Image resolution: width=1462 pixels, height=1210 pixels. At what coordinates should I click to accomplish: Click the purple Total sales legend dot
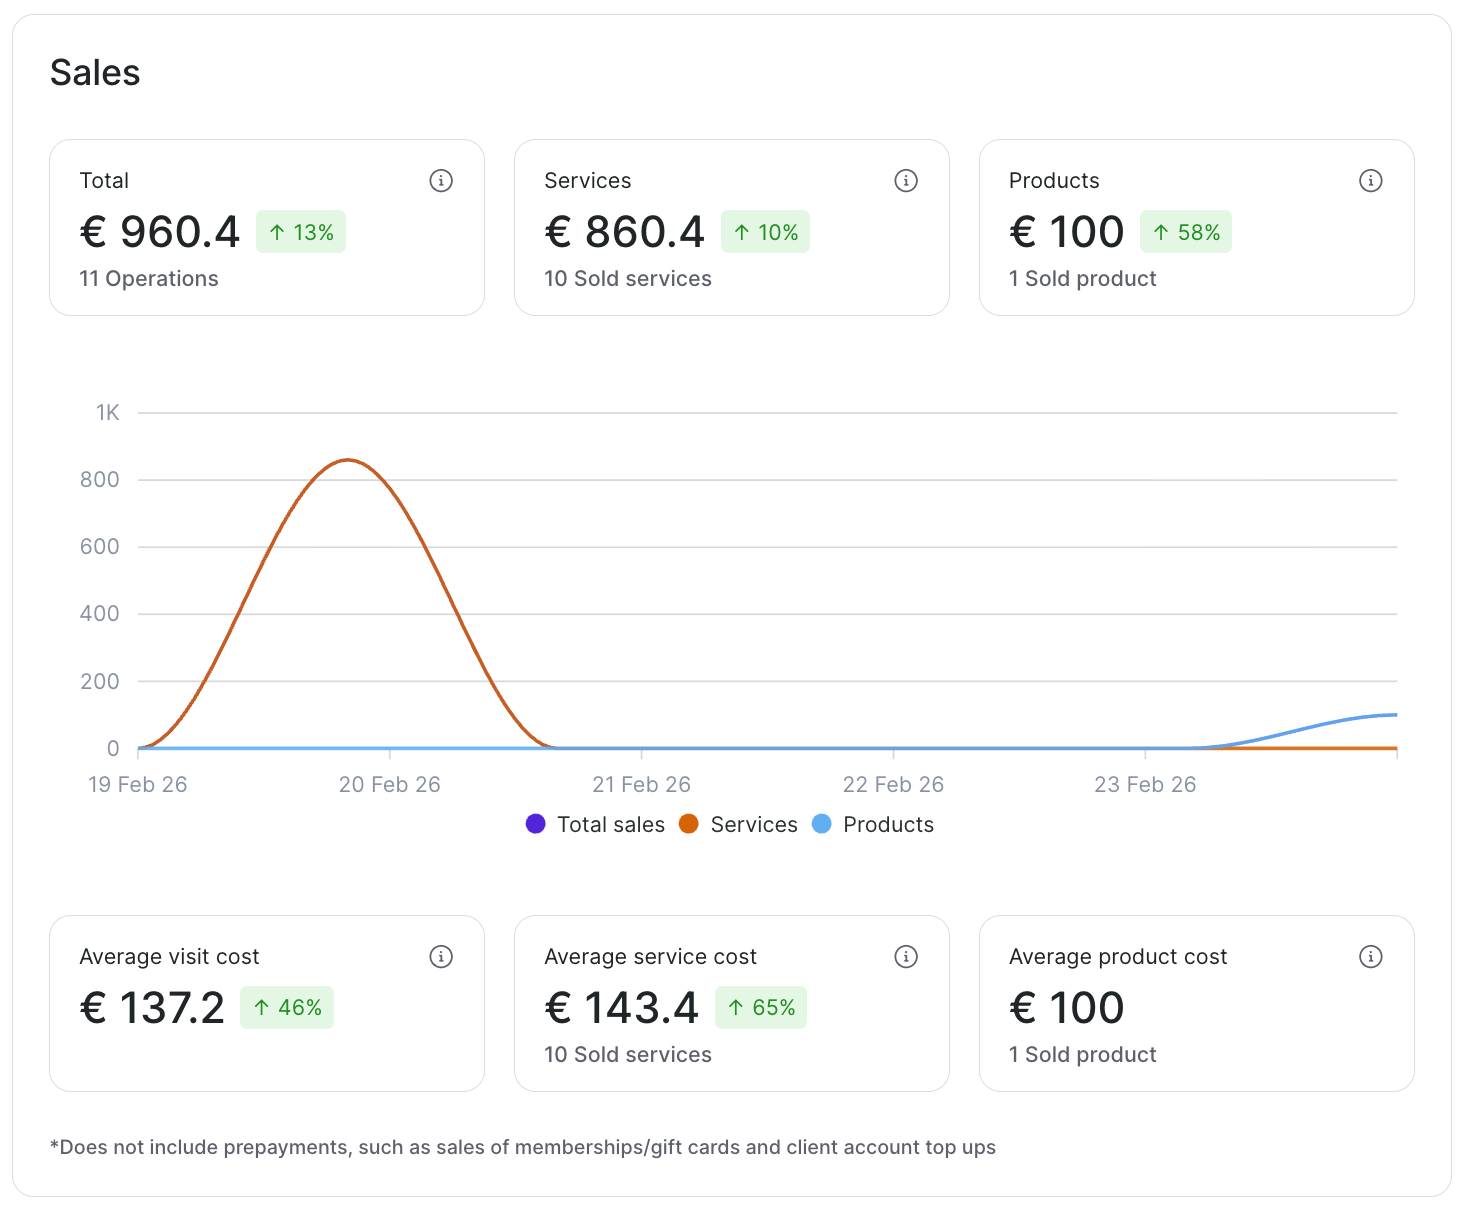[x=536, y=824]
